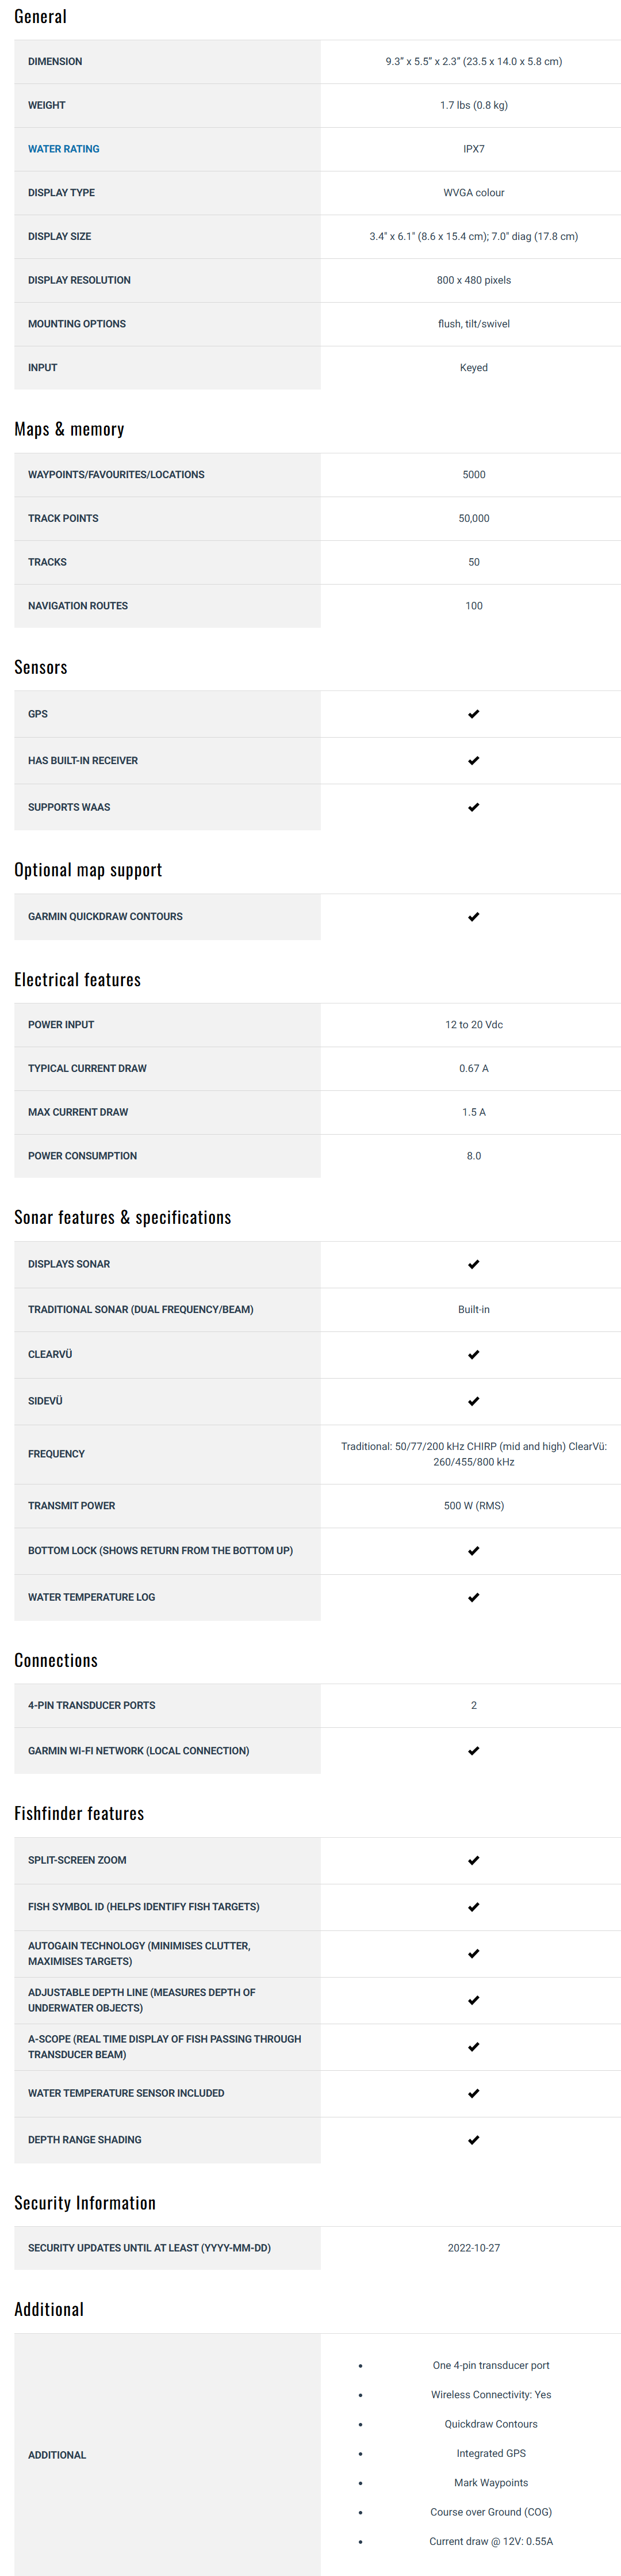Click the Displays Sonar checkmark icon
Image resolution: width=621 pixels, height=2576 pixels.
coord(473,1264)
